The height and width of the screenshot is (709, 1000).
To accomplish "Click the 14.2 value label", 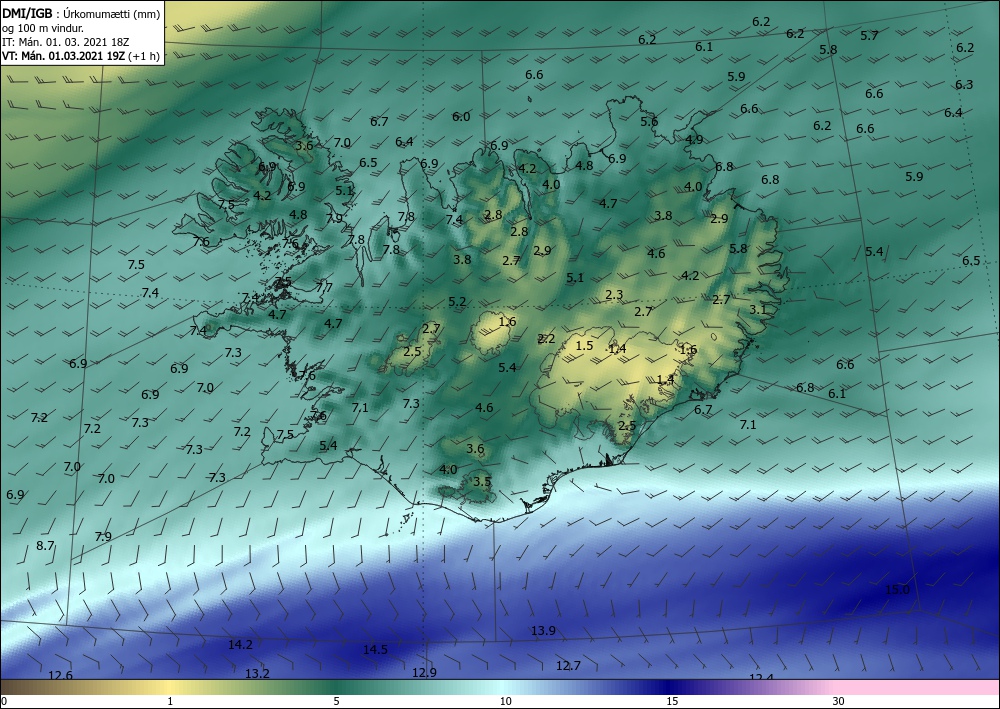I will pos(240,645).
